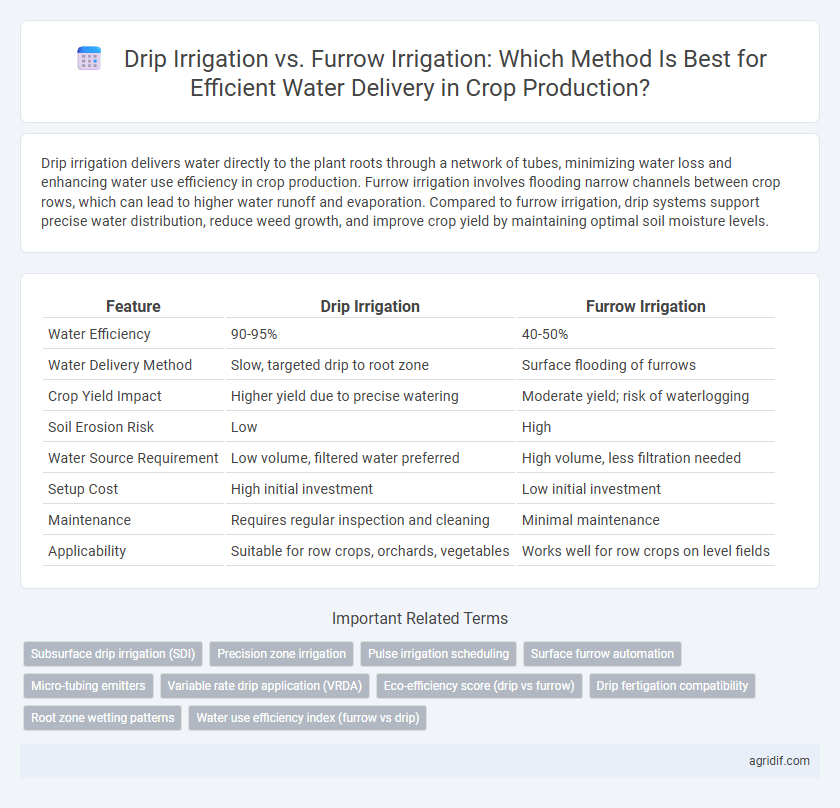
Task: Select the Drip Irrigation column header
Action: 370,306
